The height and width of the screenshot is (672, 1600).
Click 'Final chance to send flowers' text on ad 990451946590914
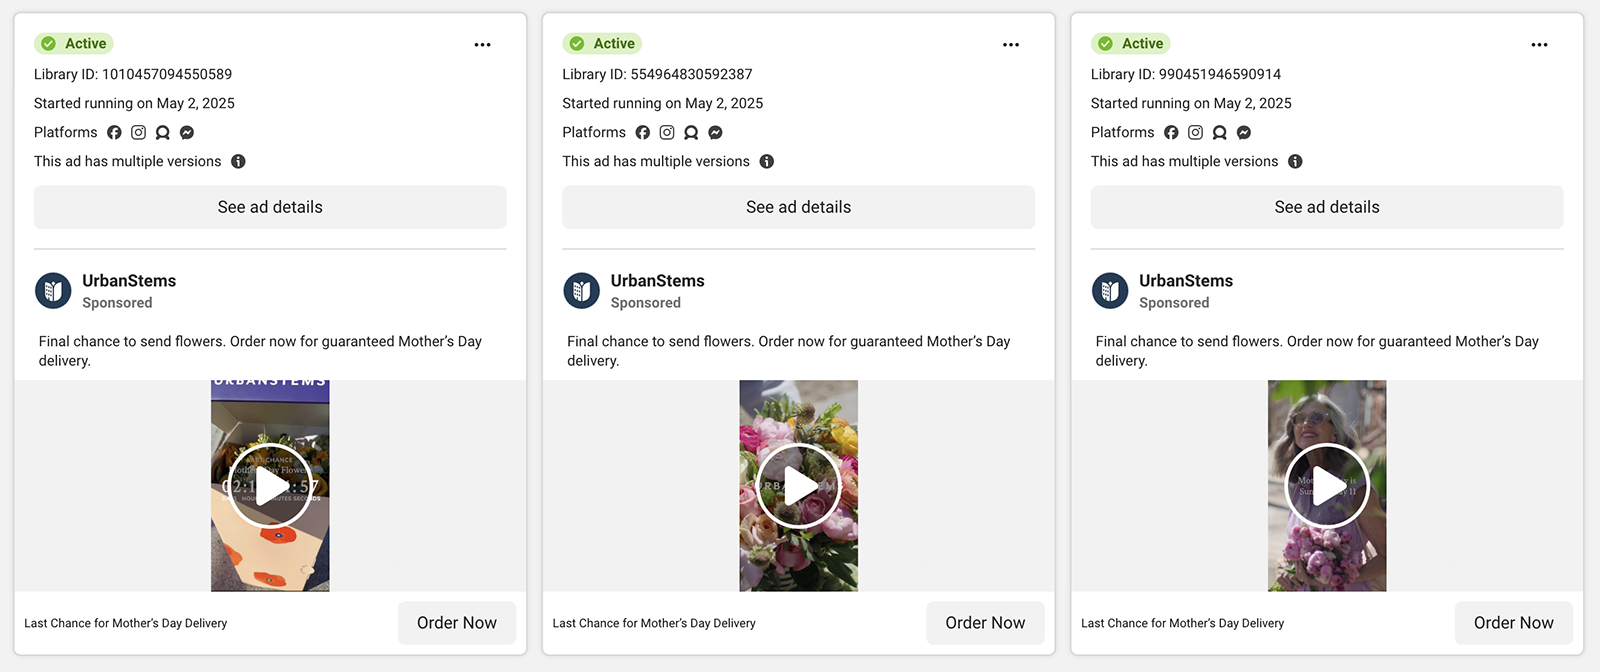coord(1317,351)
